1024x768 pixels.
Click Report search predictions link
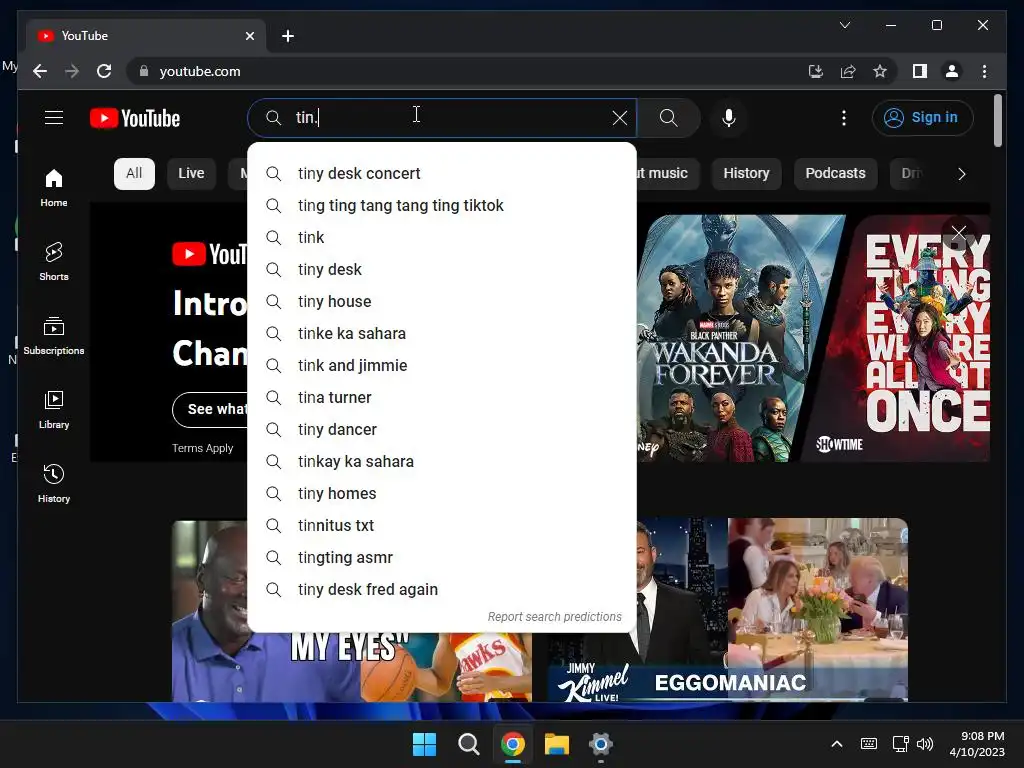554,616
